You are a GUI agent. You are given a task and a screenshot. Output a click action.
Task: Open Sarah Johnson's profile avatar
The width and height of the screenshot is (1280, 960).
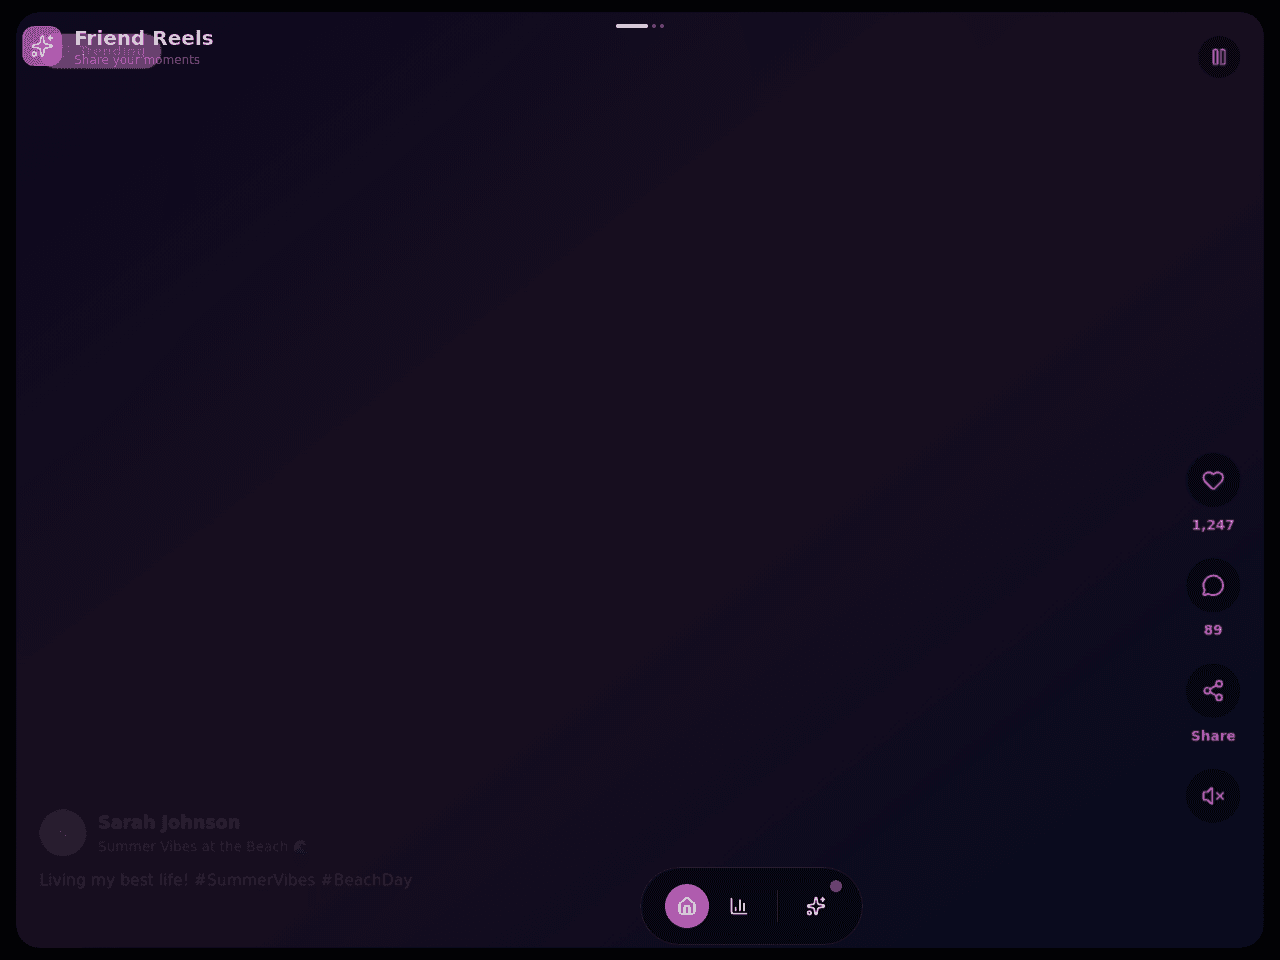click(63, 832)
